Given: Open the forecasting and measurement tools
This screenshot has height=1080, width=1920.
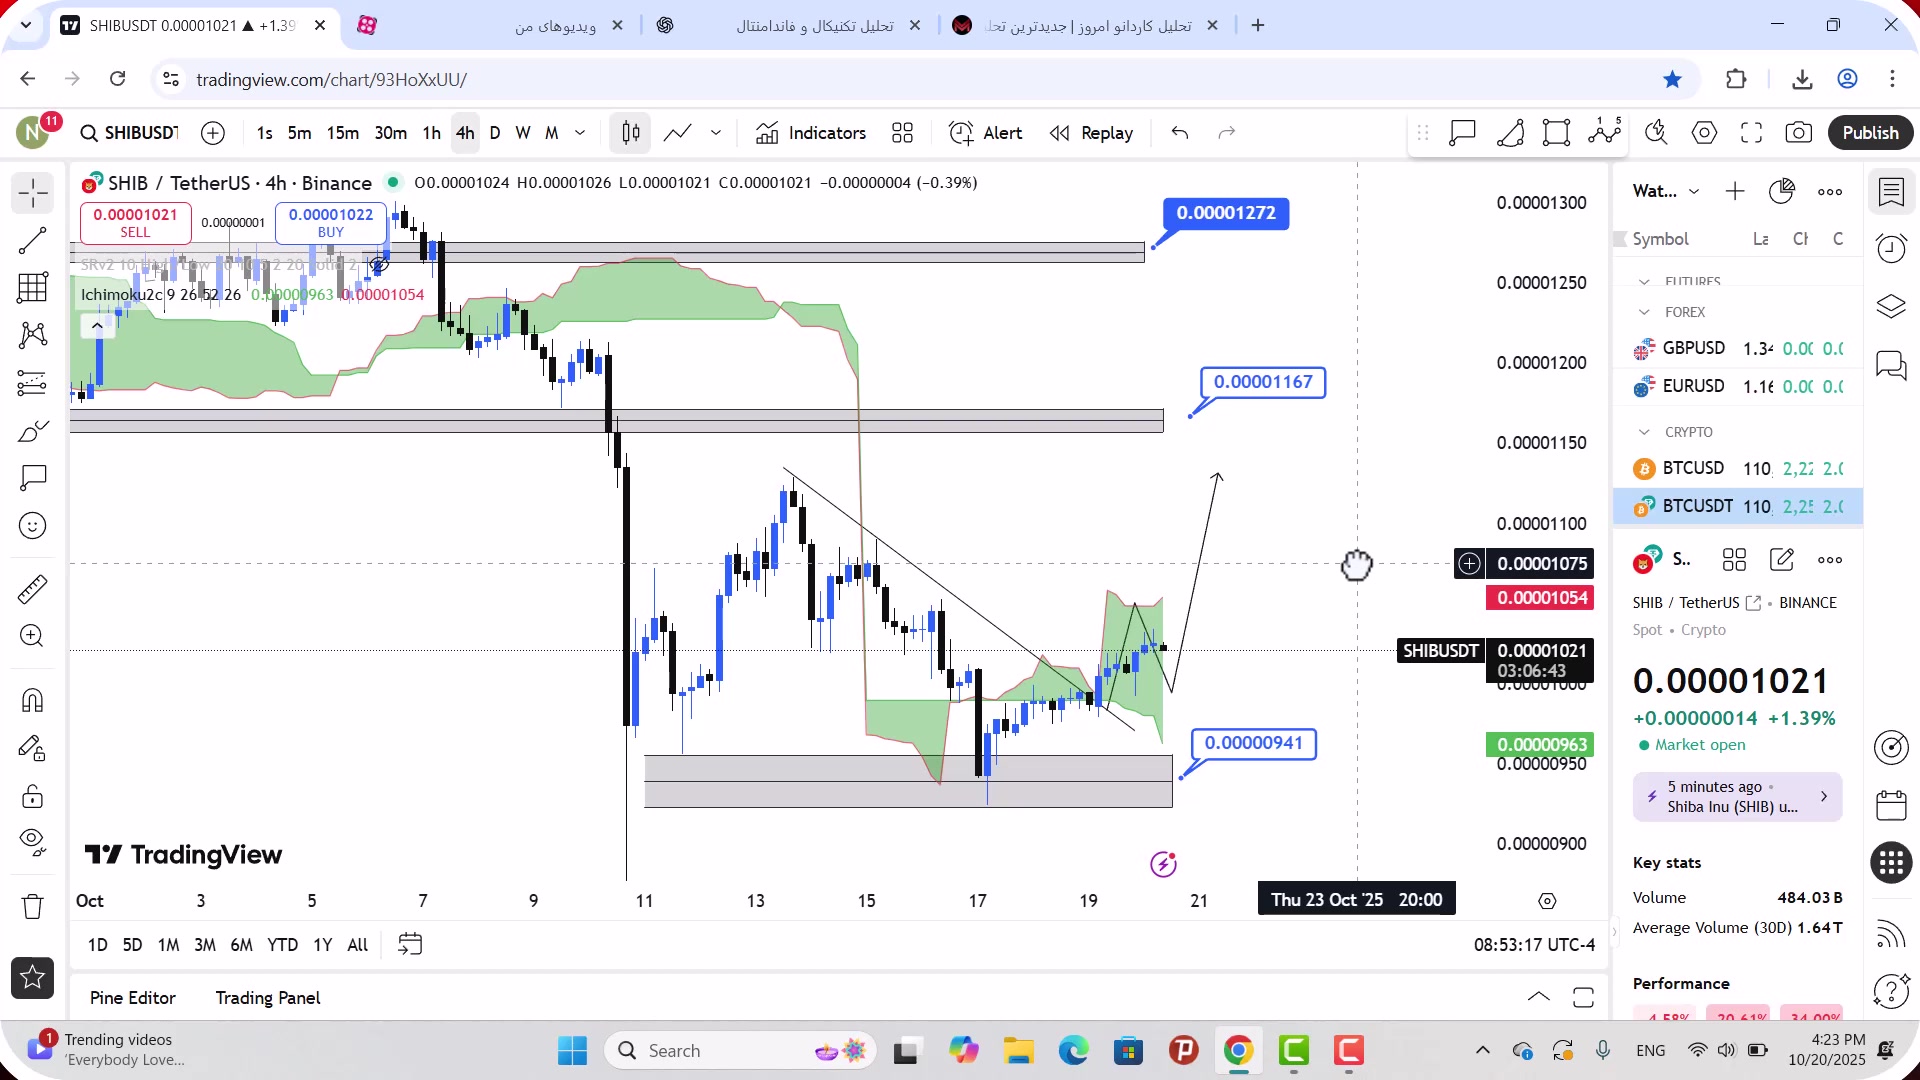Looking at the screenshot, I should (32, 383).
